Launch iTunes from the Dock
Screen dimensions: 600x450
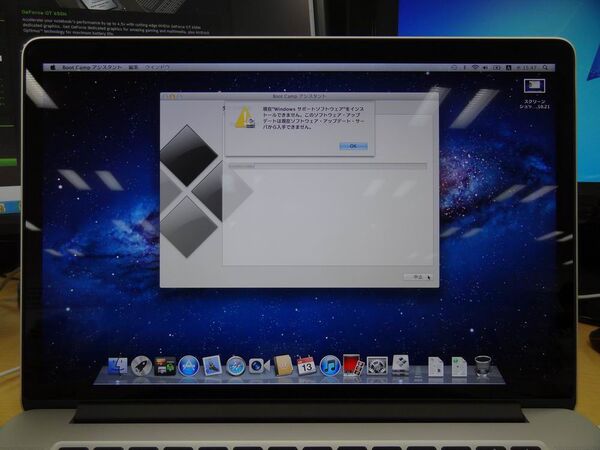point(330,366)
